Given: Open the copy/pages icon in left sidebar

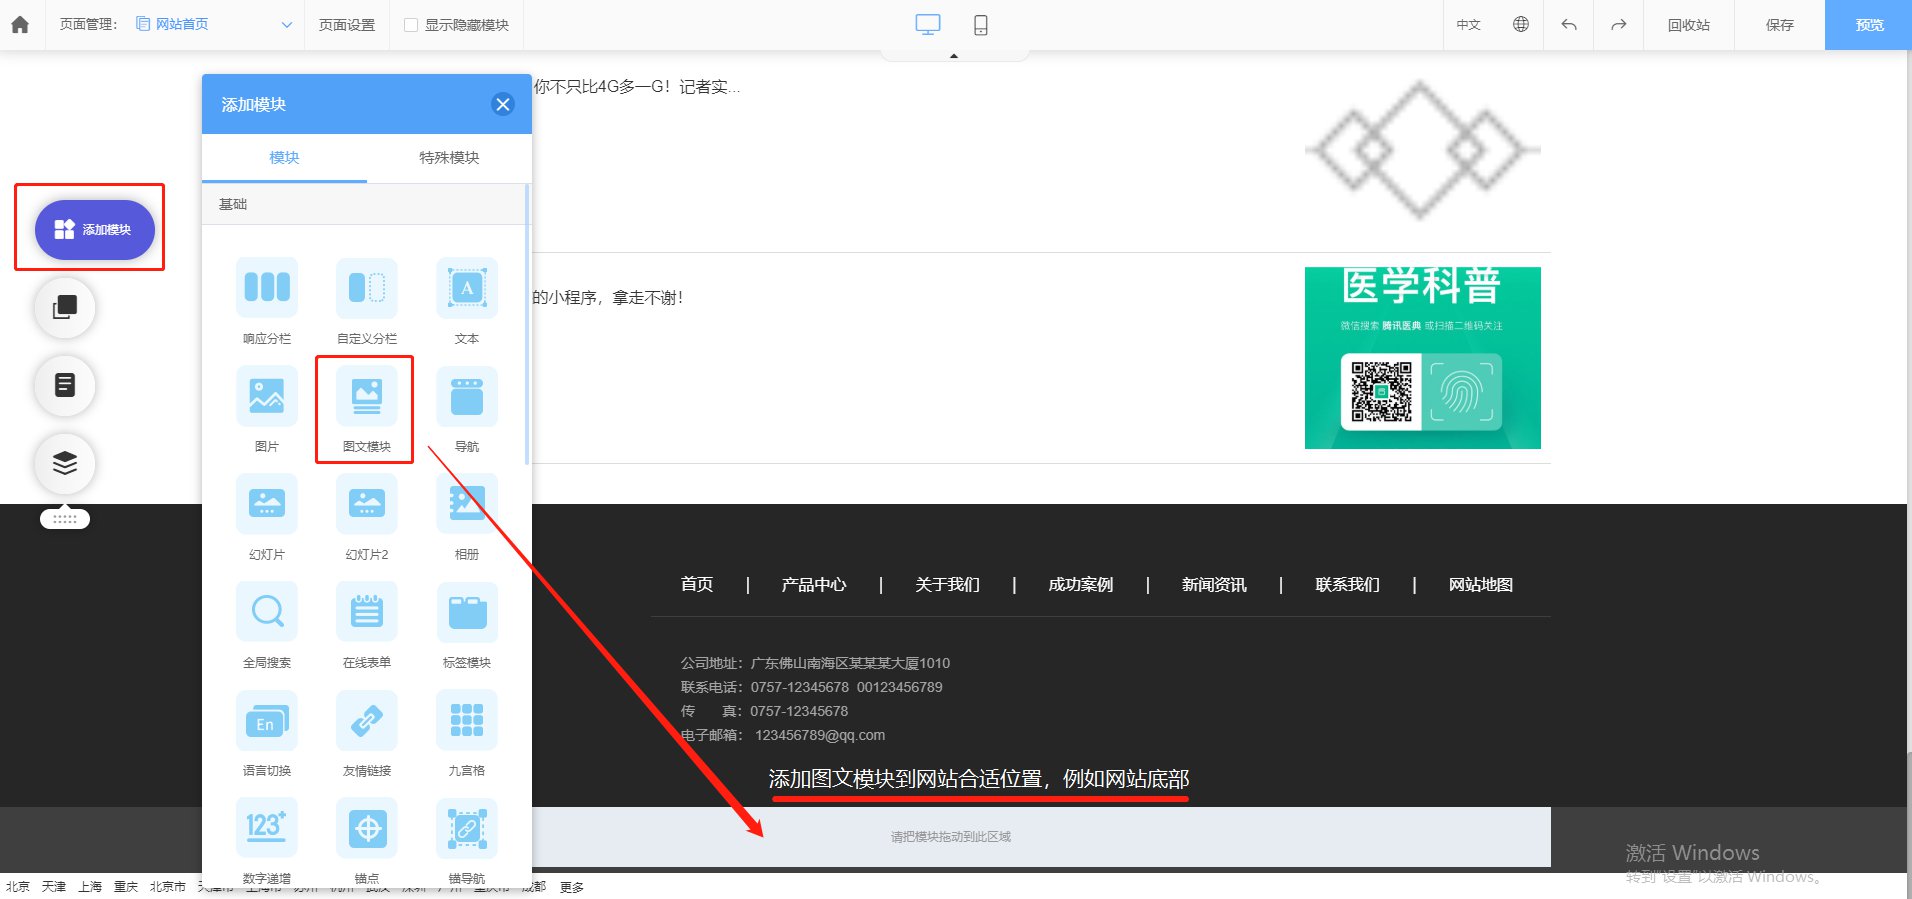Looking at the screenshot, I should pyautogui.click(x=65, y=307).
